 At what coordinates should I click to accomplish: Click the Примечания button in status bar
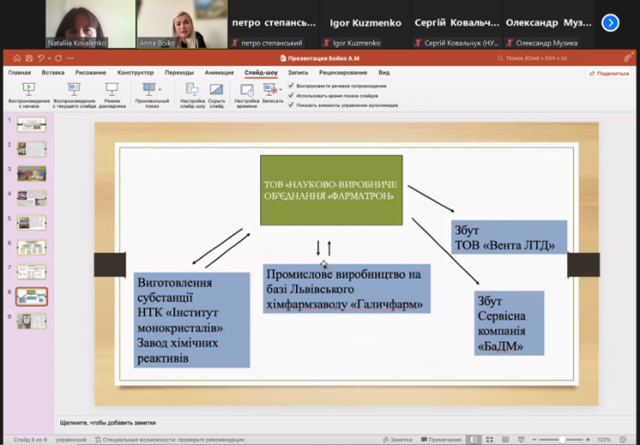(x=441, y=440)
